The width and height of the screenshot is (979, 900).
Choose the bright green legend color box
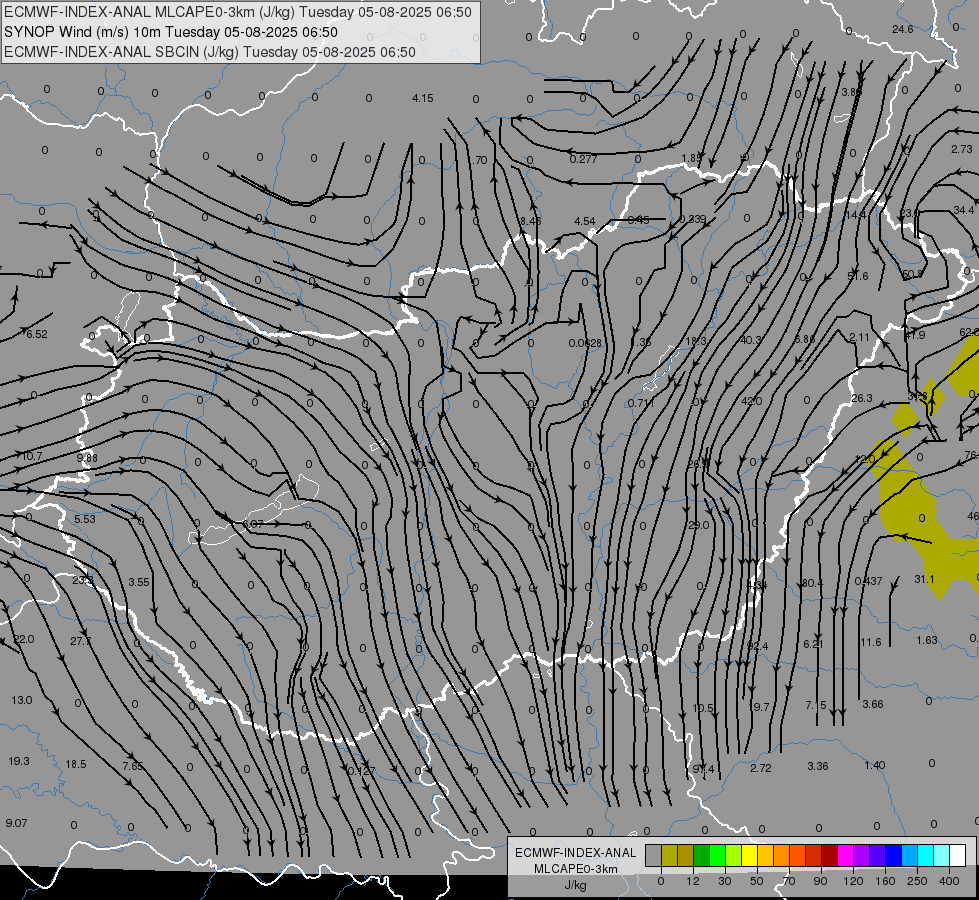717,855
